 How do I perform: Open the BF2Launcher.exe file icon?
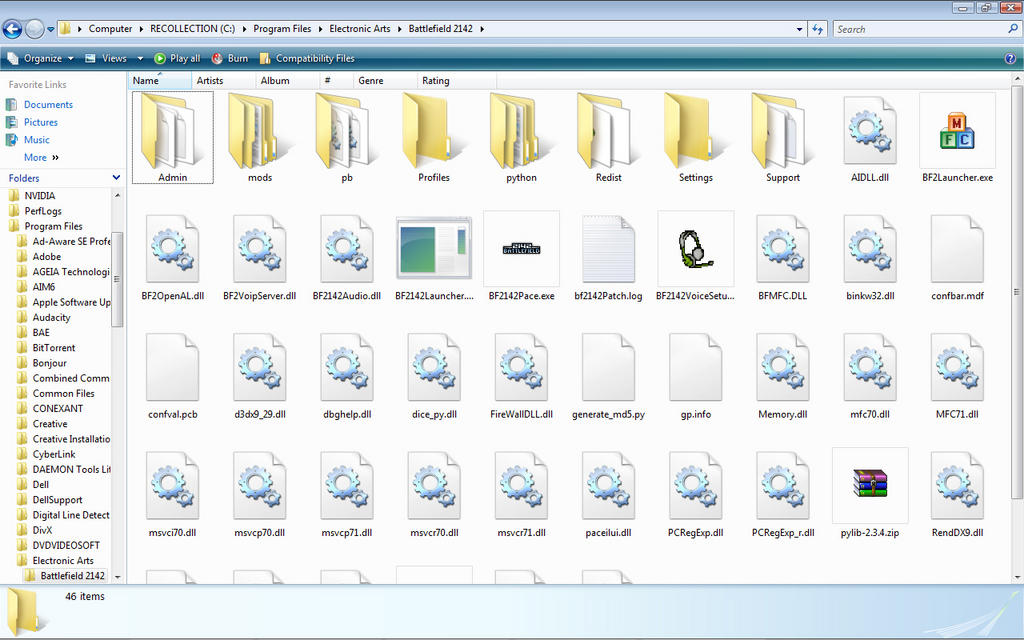click(957, 131)
